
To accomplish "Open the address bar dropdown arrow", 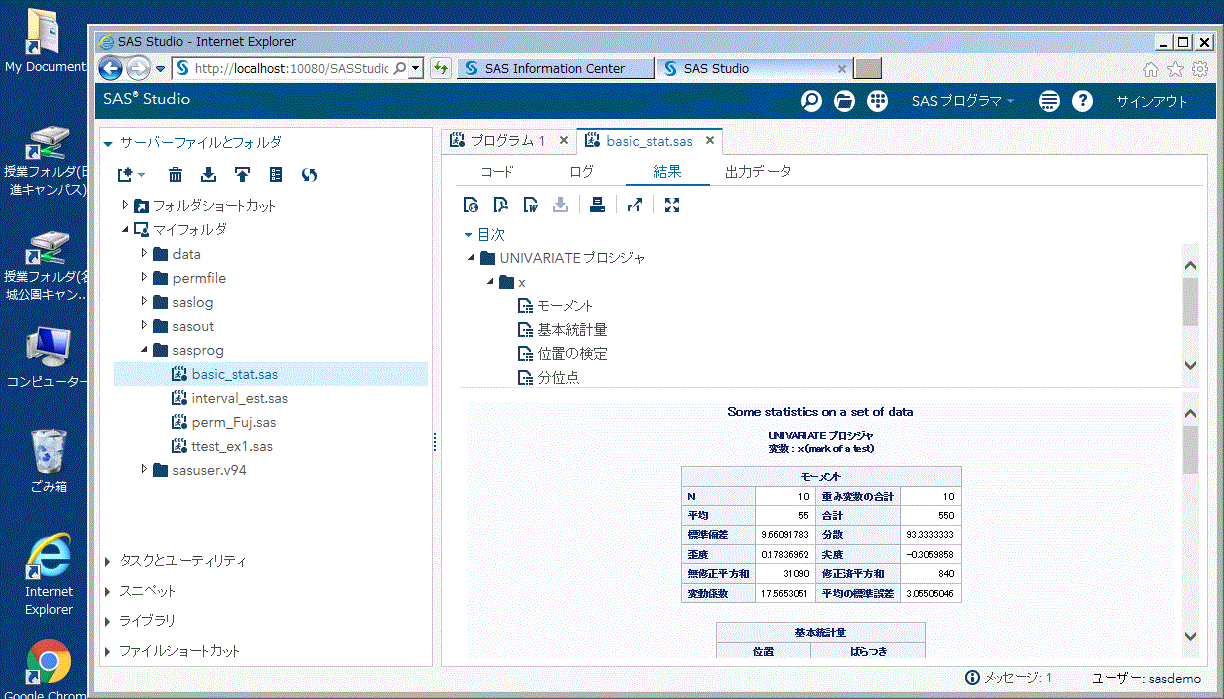I will (415, 68).
